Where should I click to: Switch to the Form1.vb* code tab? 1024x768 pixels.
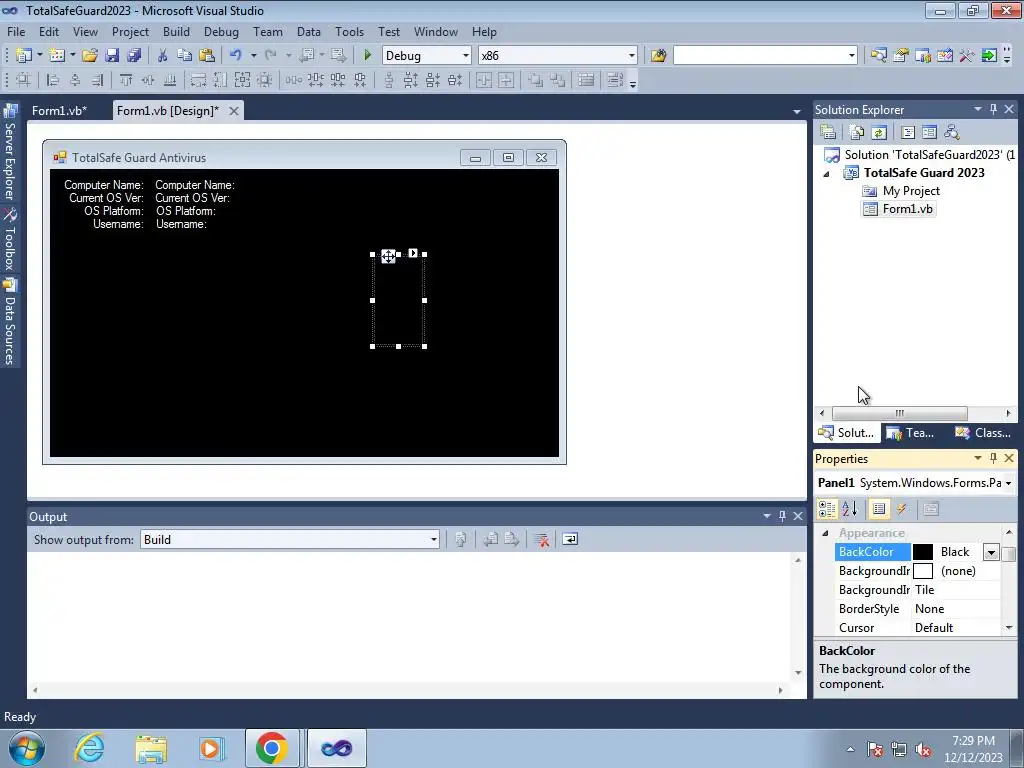tap(59, 110)
